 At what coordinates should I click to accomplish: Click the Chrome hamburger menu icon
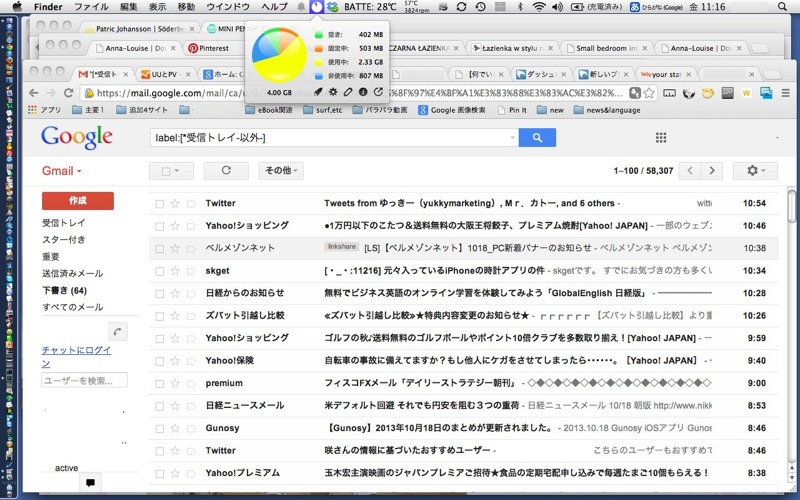[x=786, y=93]
